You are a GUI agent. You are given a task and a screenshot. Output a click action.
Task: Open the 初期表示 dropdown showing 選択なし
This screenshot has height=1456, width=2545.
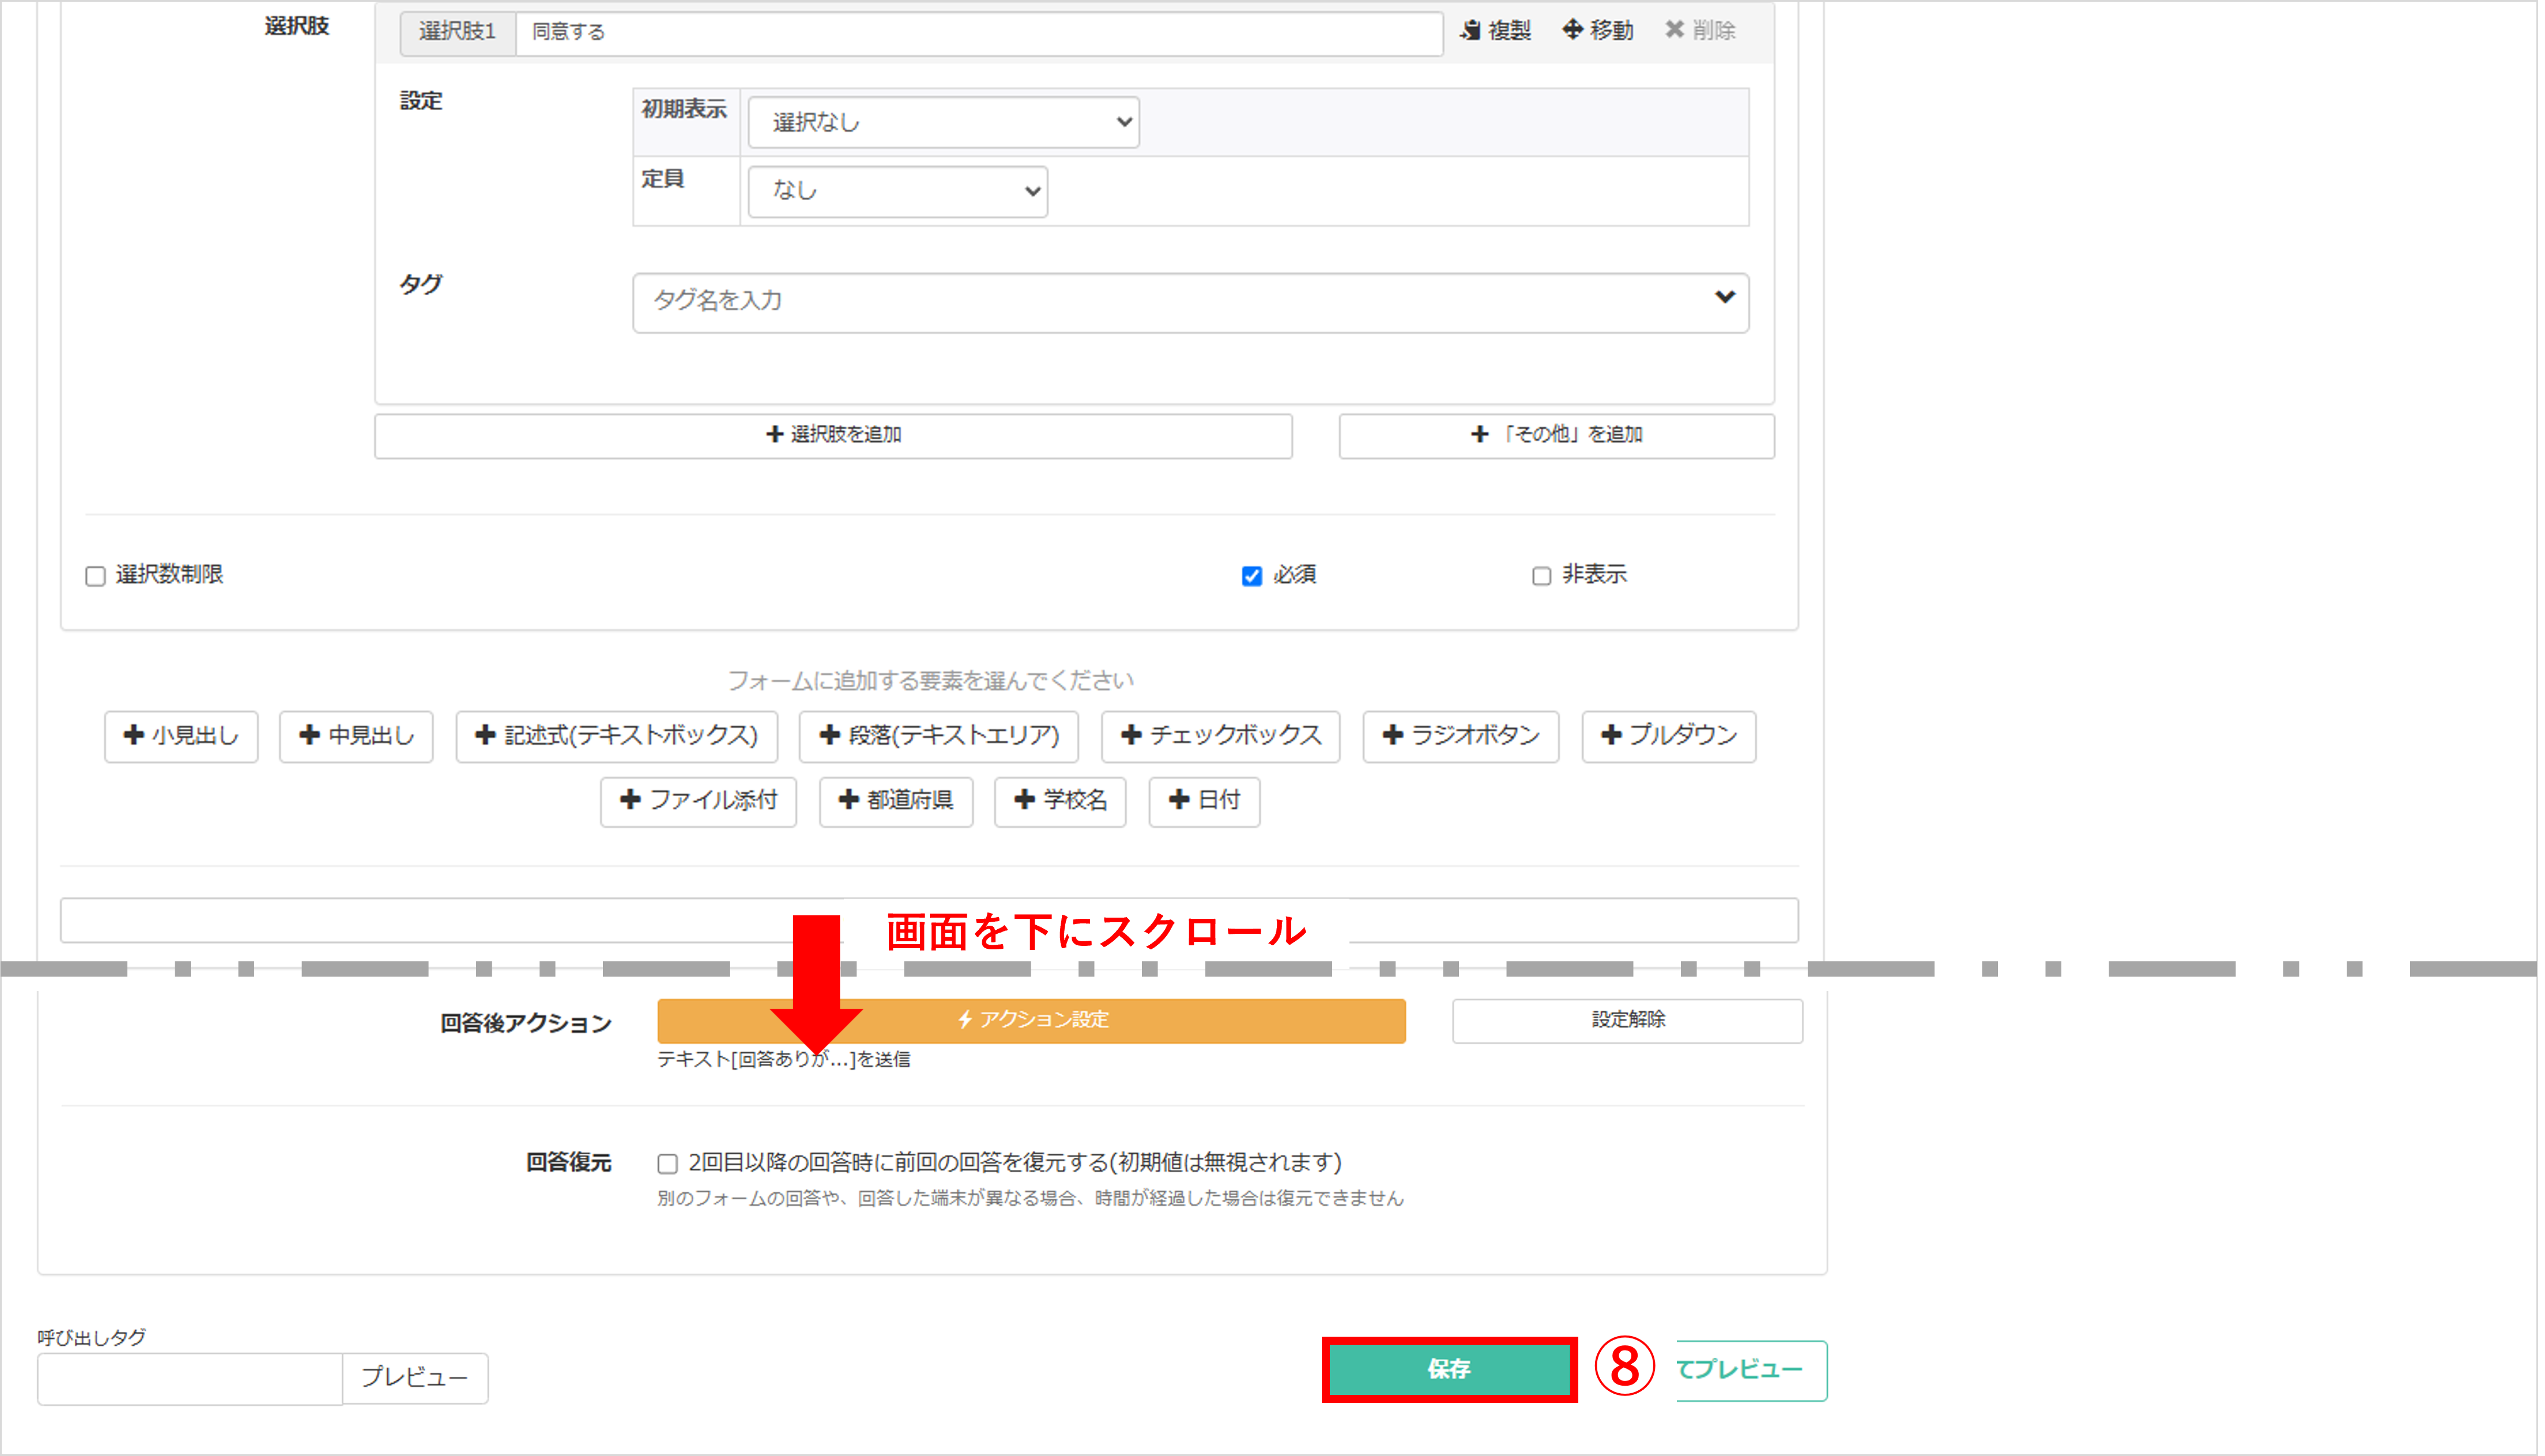tap(943, 122)
